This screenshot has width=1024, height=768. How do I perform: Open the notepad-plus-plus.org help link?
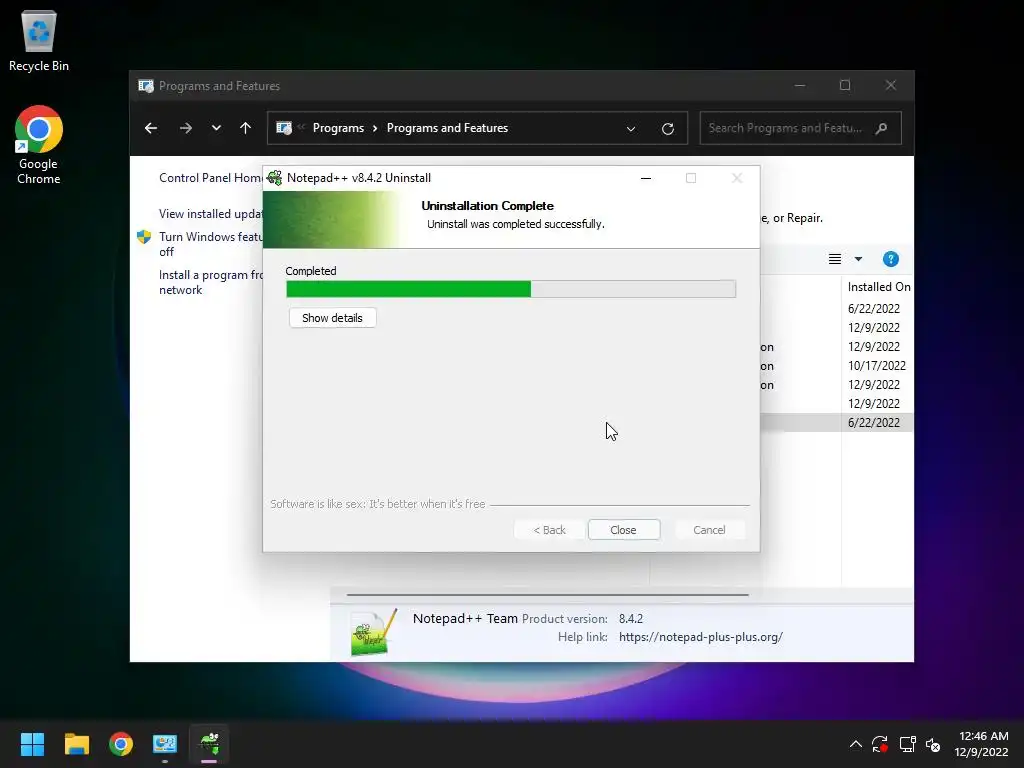(701, 637)
